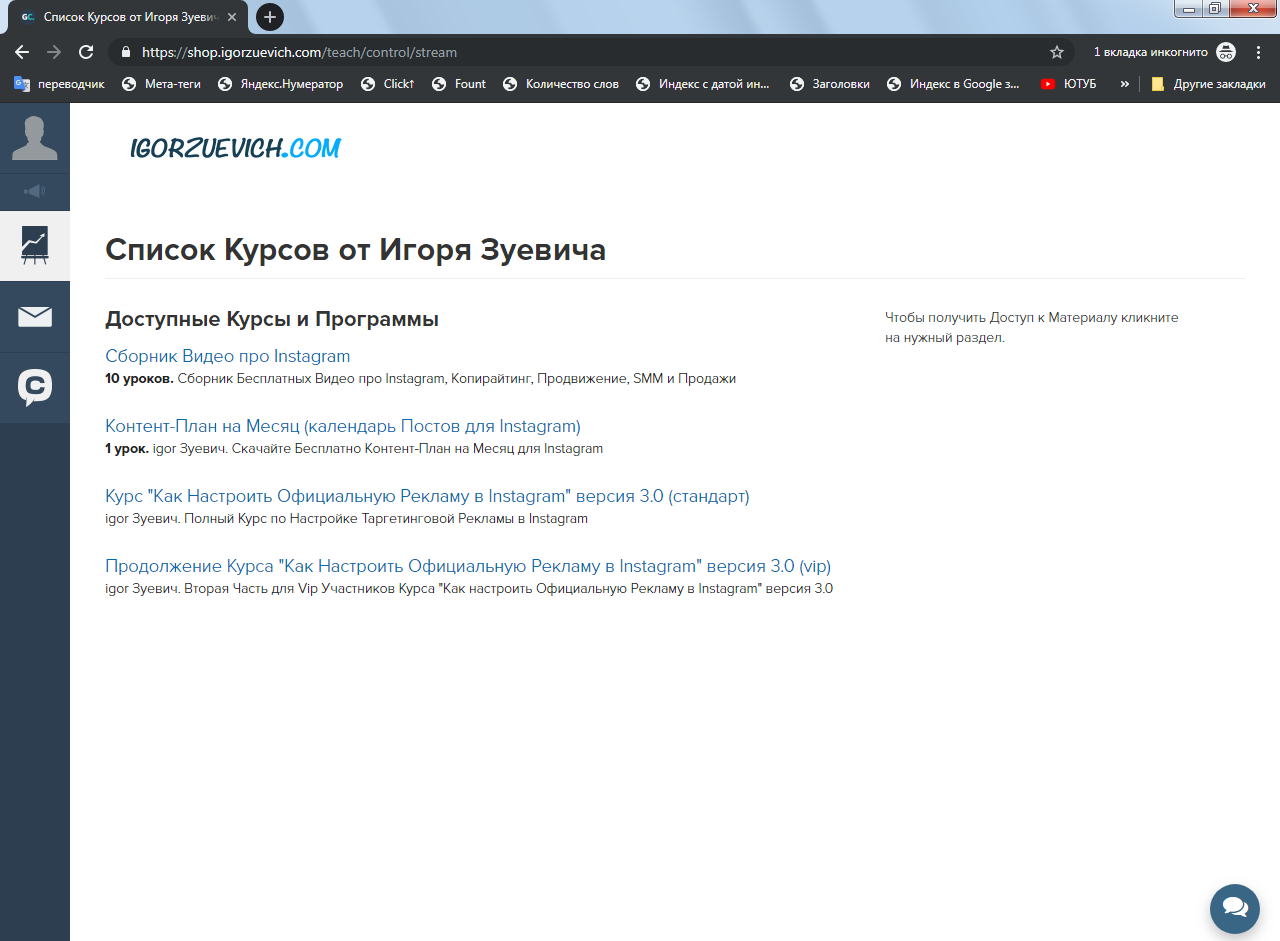Select the Список Курсов browser tab

tap(128, 17)
